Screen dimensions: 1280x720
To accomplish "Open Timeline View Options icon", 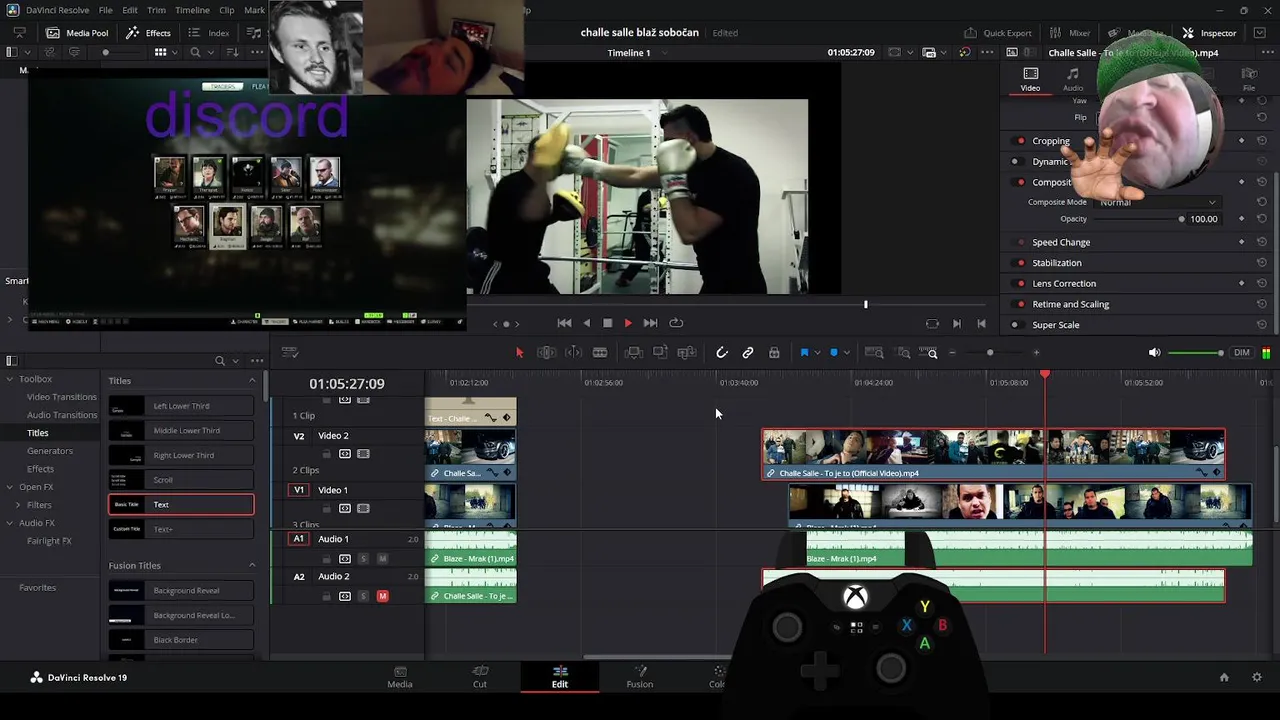I will click(290, 352).
